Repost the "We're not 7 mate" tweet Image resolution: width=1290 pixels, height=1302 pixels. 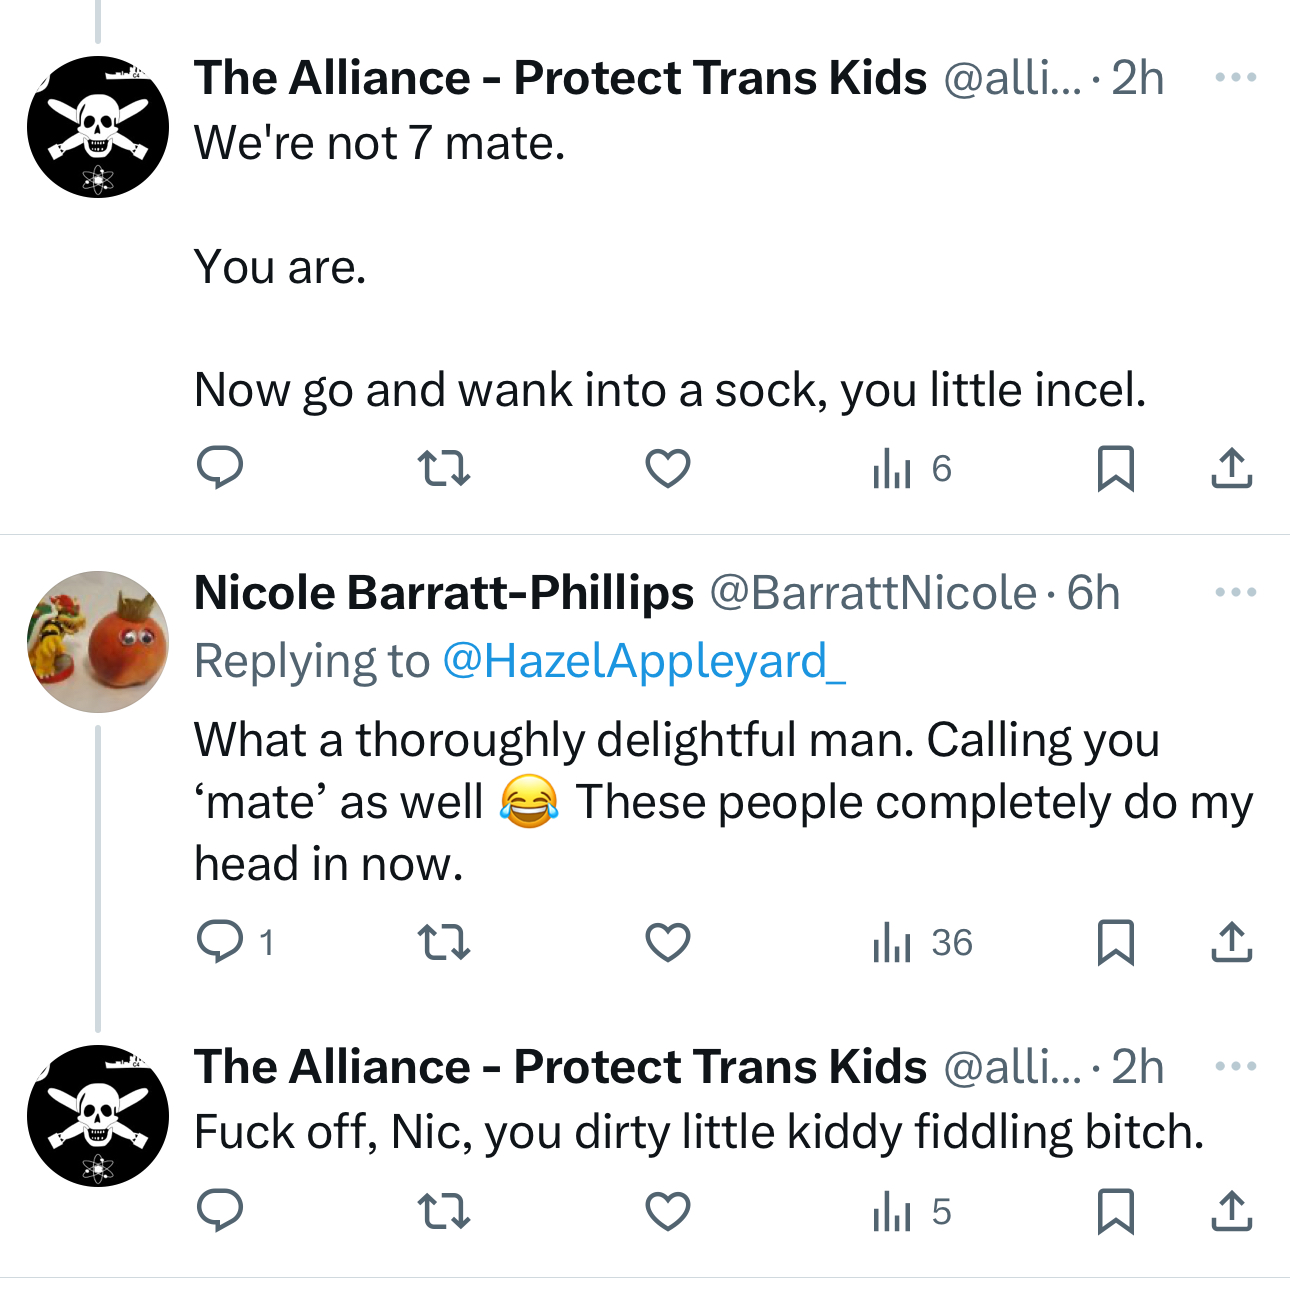pyautogui.click(x=443, y=468)
